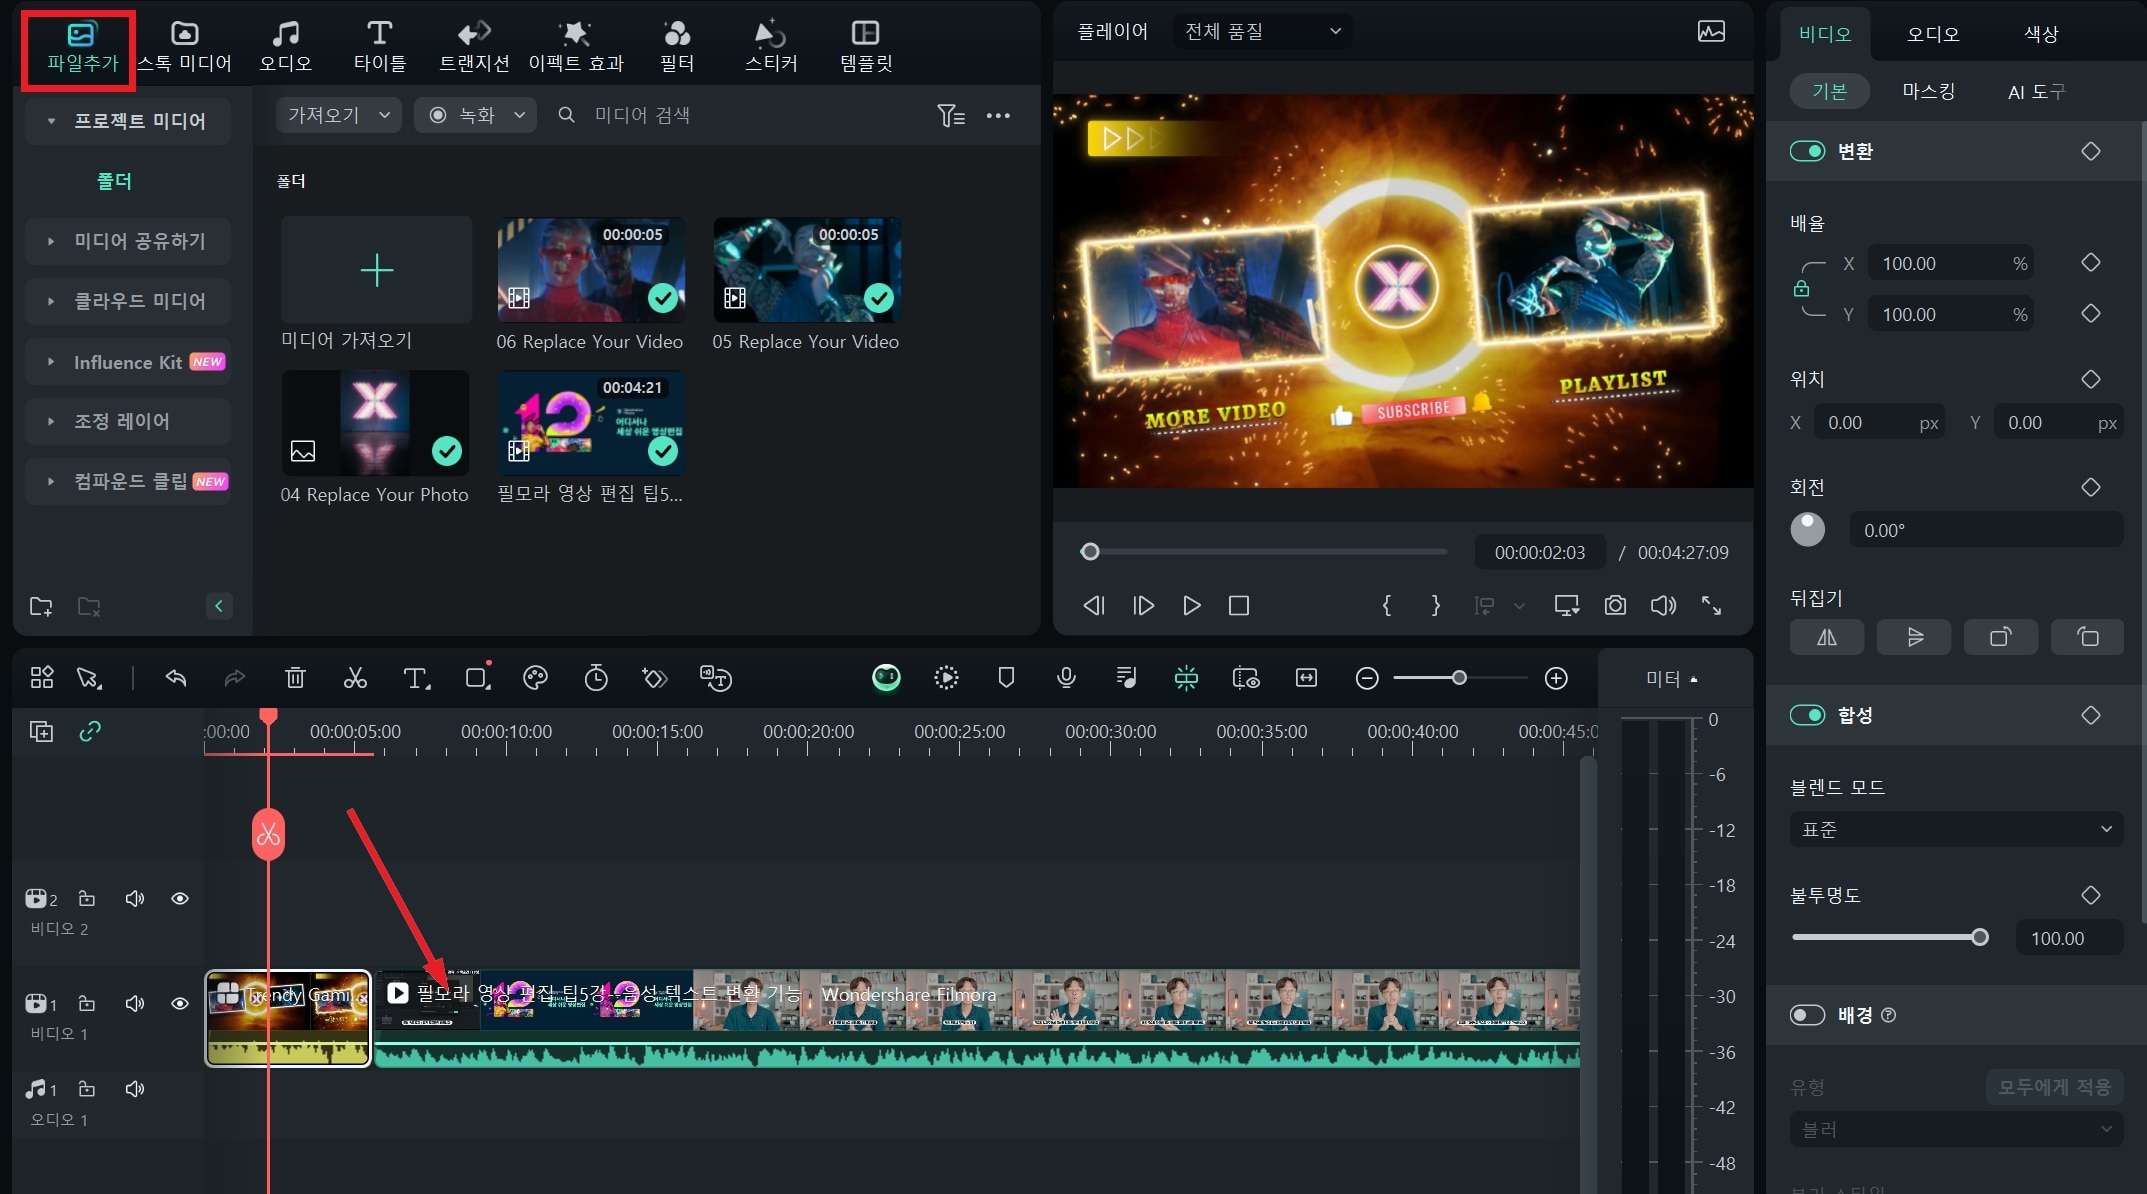
Task: Click flip horizontal button under 뒤집기
Action: [1827, 637]
